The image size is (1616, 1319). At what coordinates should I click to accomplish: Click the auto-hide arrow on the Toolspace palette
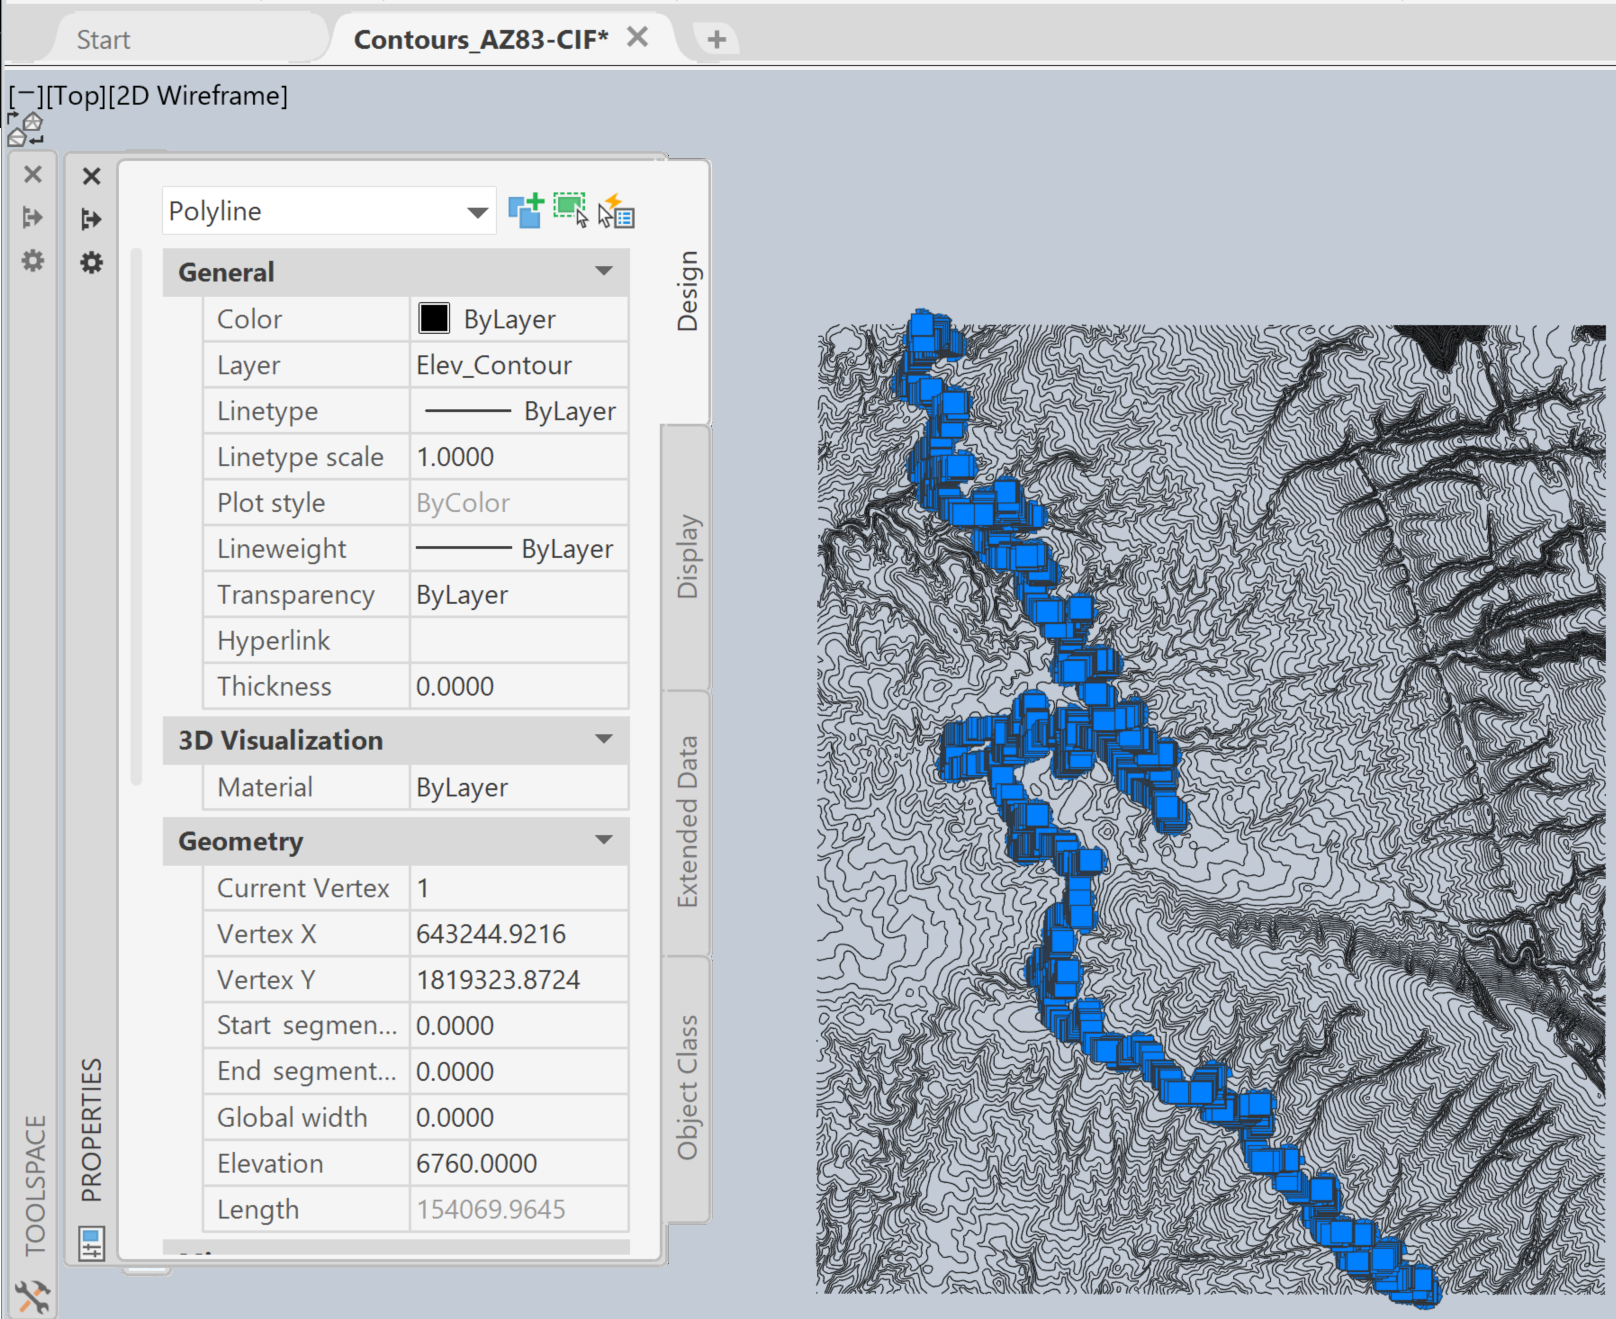pyautogui.click(x=33, y=218)
